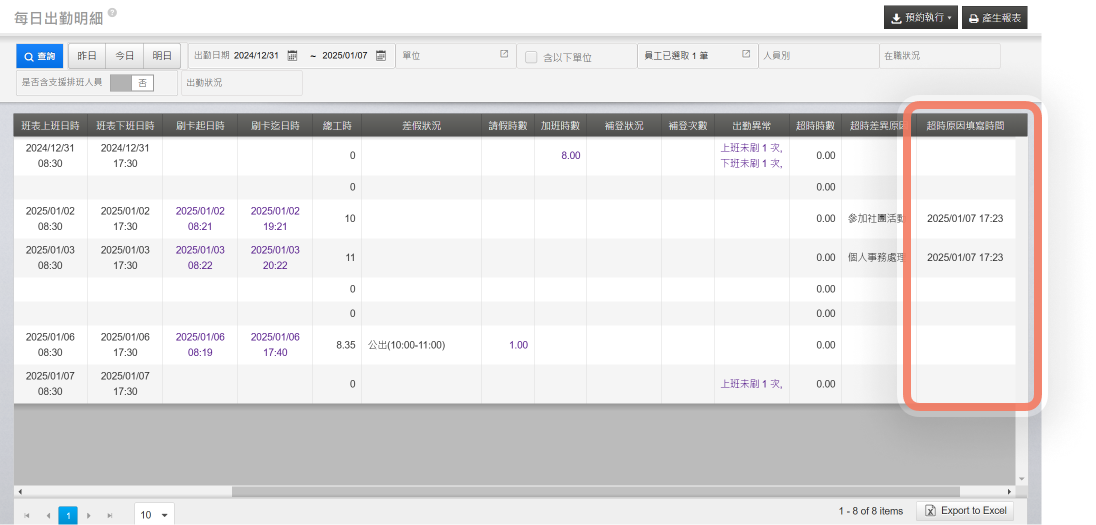Open the 員工已選取 employee picker icon
Viewport: 1096px width, 525px height.
click(x=746, y=54)
